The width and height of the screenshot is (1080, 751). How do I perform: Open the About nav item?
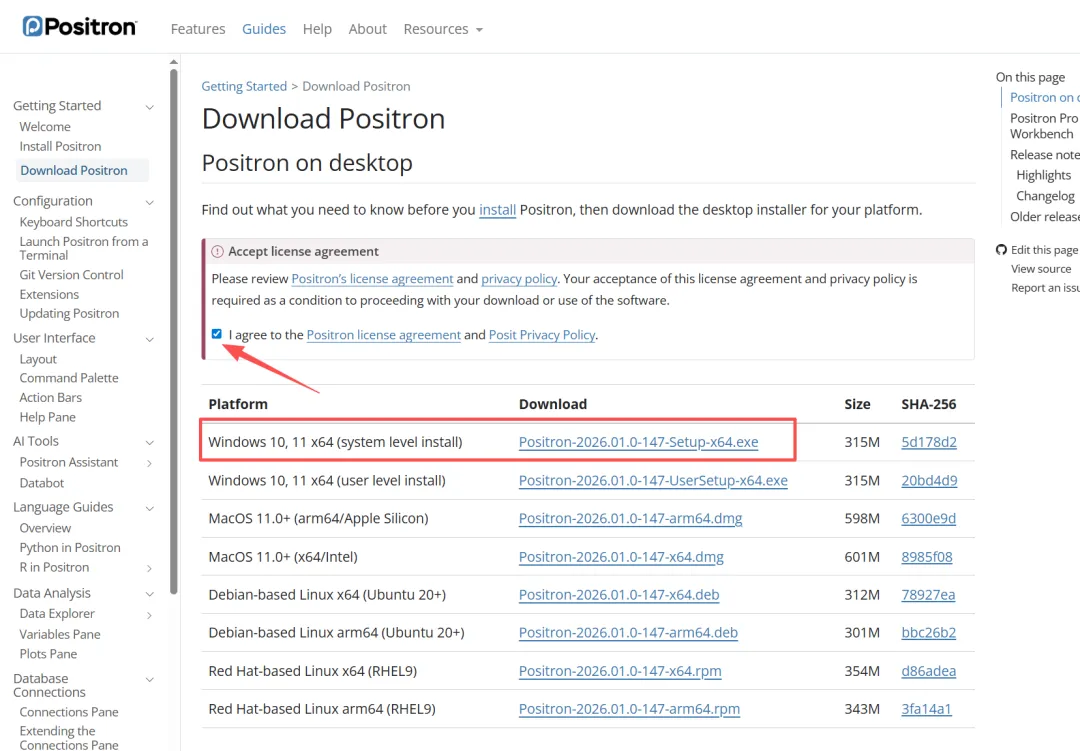pos(367,29)
